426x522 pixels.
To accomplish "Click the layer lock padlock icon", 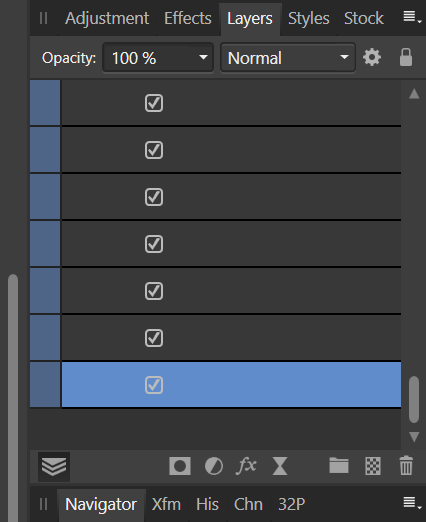I will click(406, 57).
